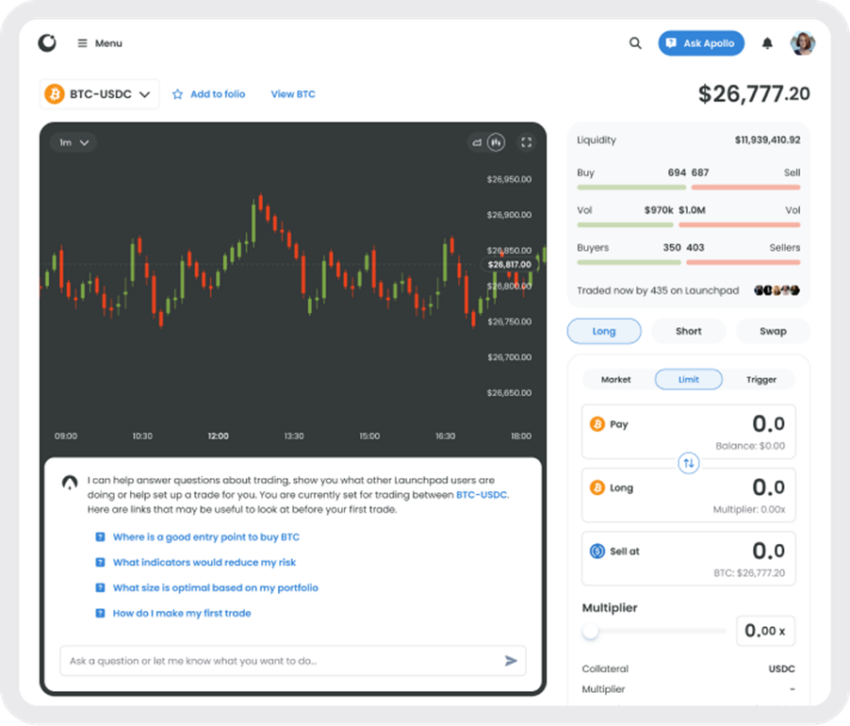The image size is (850, 726).
Task: Click $26,817.00 price marker on chart
Action: pos(510,265)
